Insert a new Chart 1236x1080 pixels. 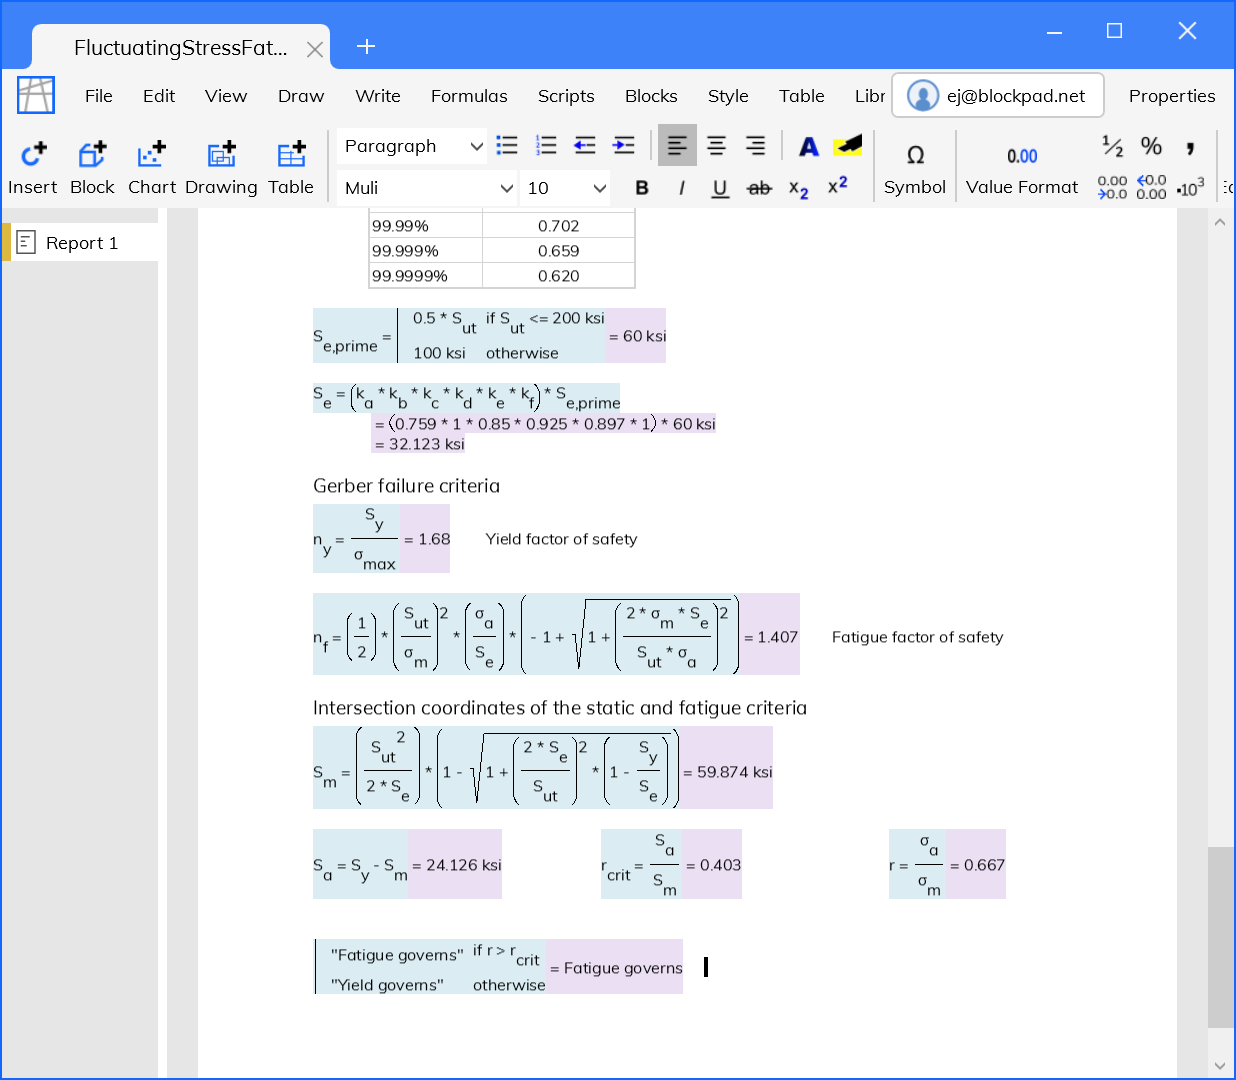(151, 166)
